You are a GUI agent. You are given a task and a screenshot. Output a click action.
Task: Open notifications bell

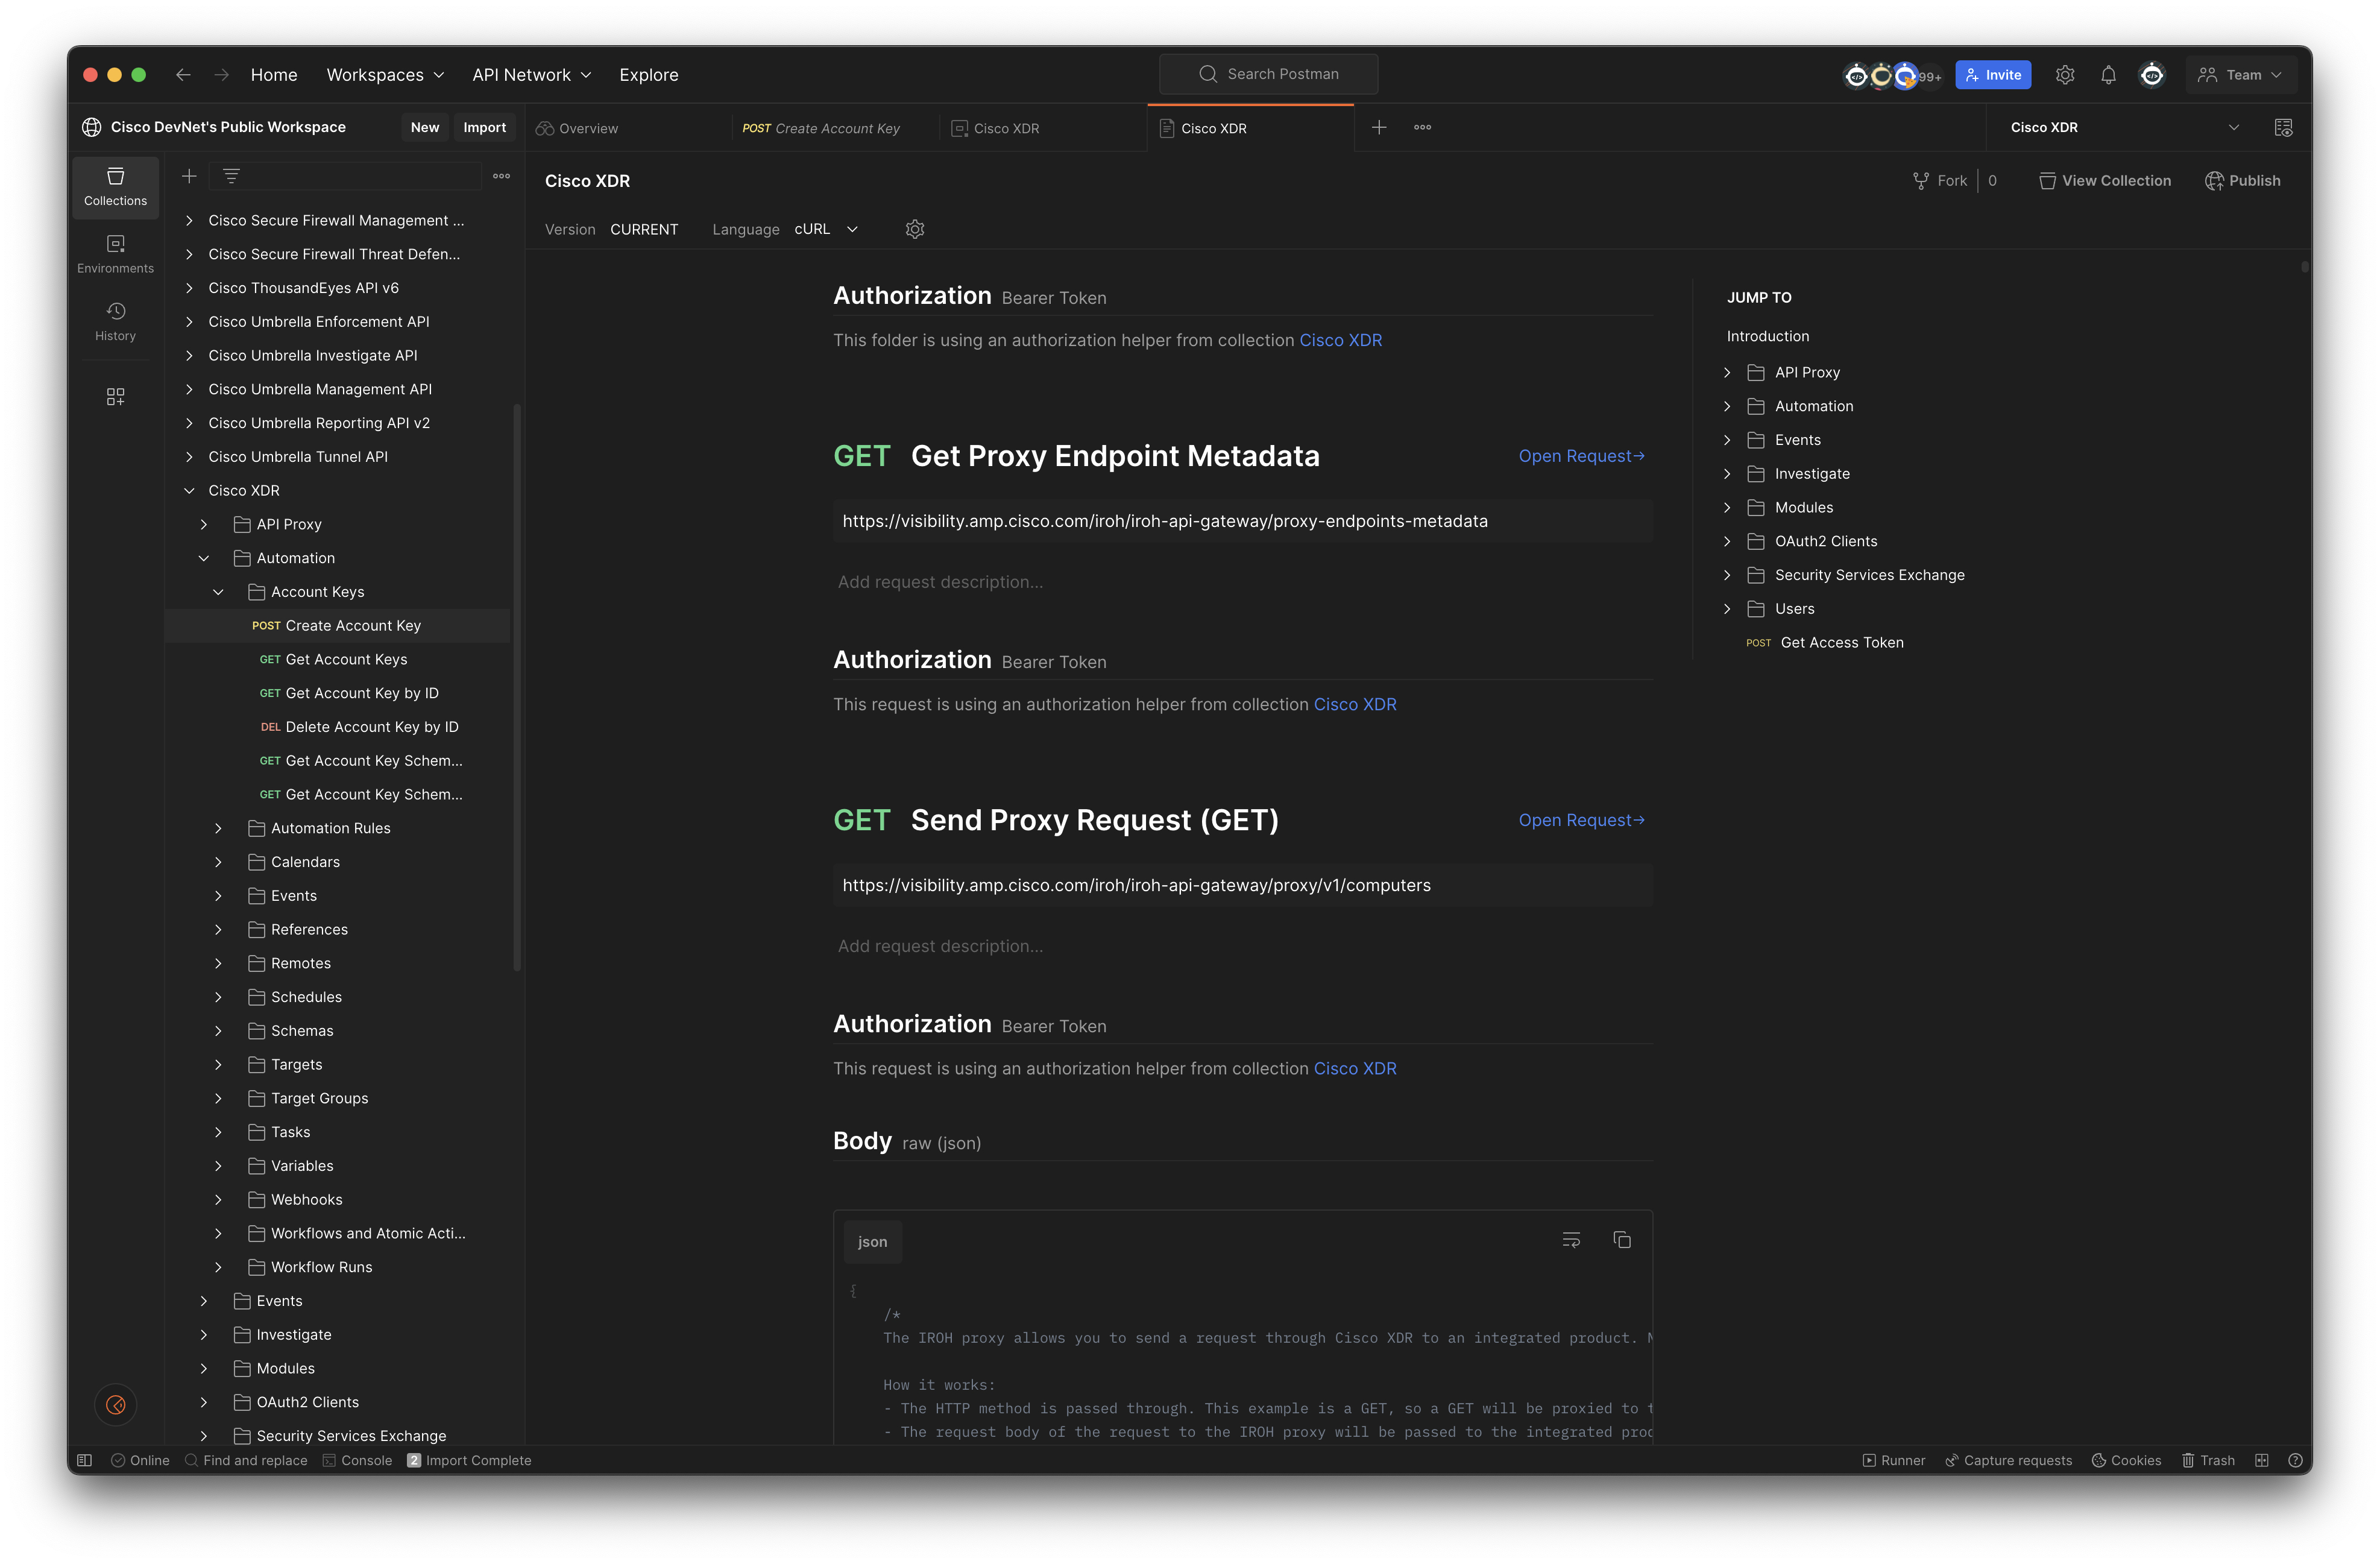click(x=2109, y=74)
